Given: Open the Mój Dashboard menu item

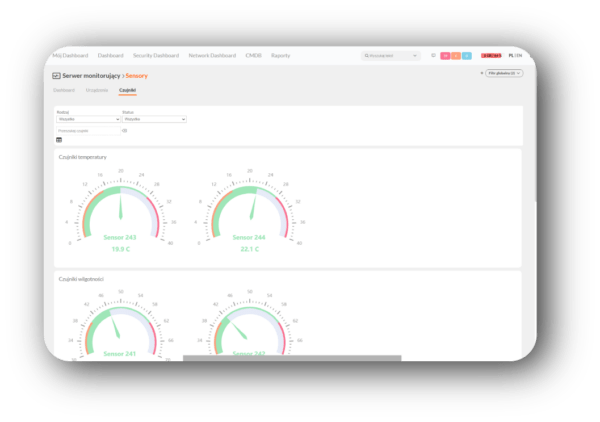Looking at the screenshot, I should pos(70,55).
